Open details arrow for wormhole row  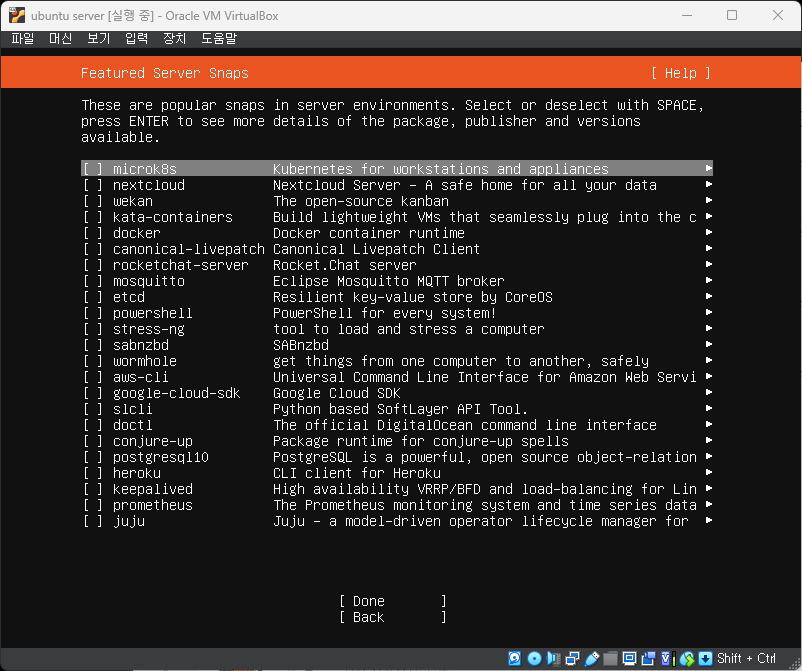click(709, 360)
